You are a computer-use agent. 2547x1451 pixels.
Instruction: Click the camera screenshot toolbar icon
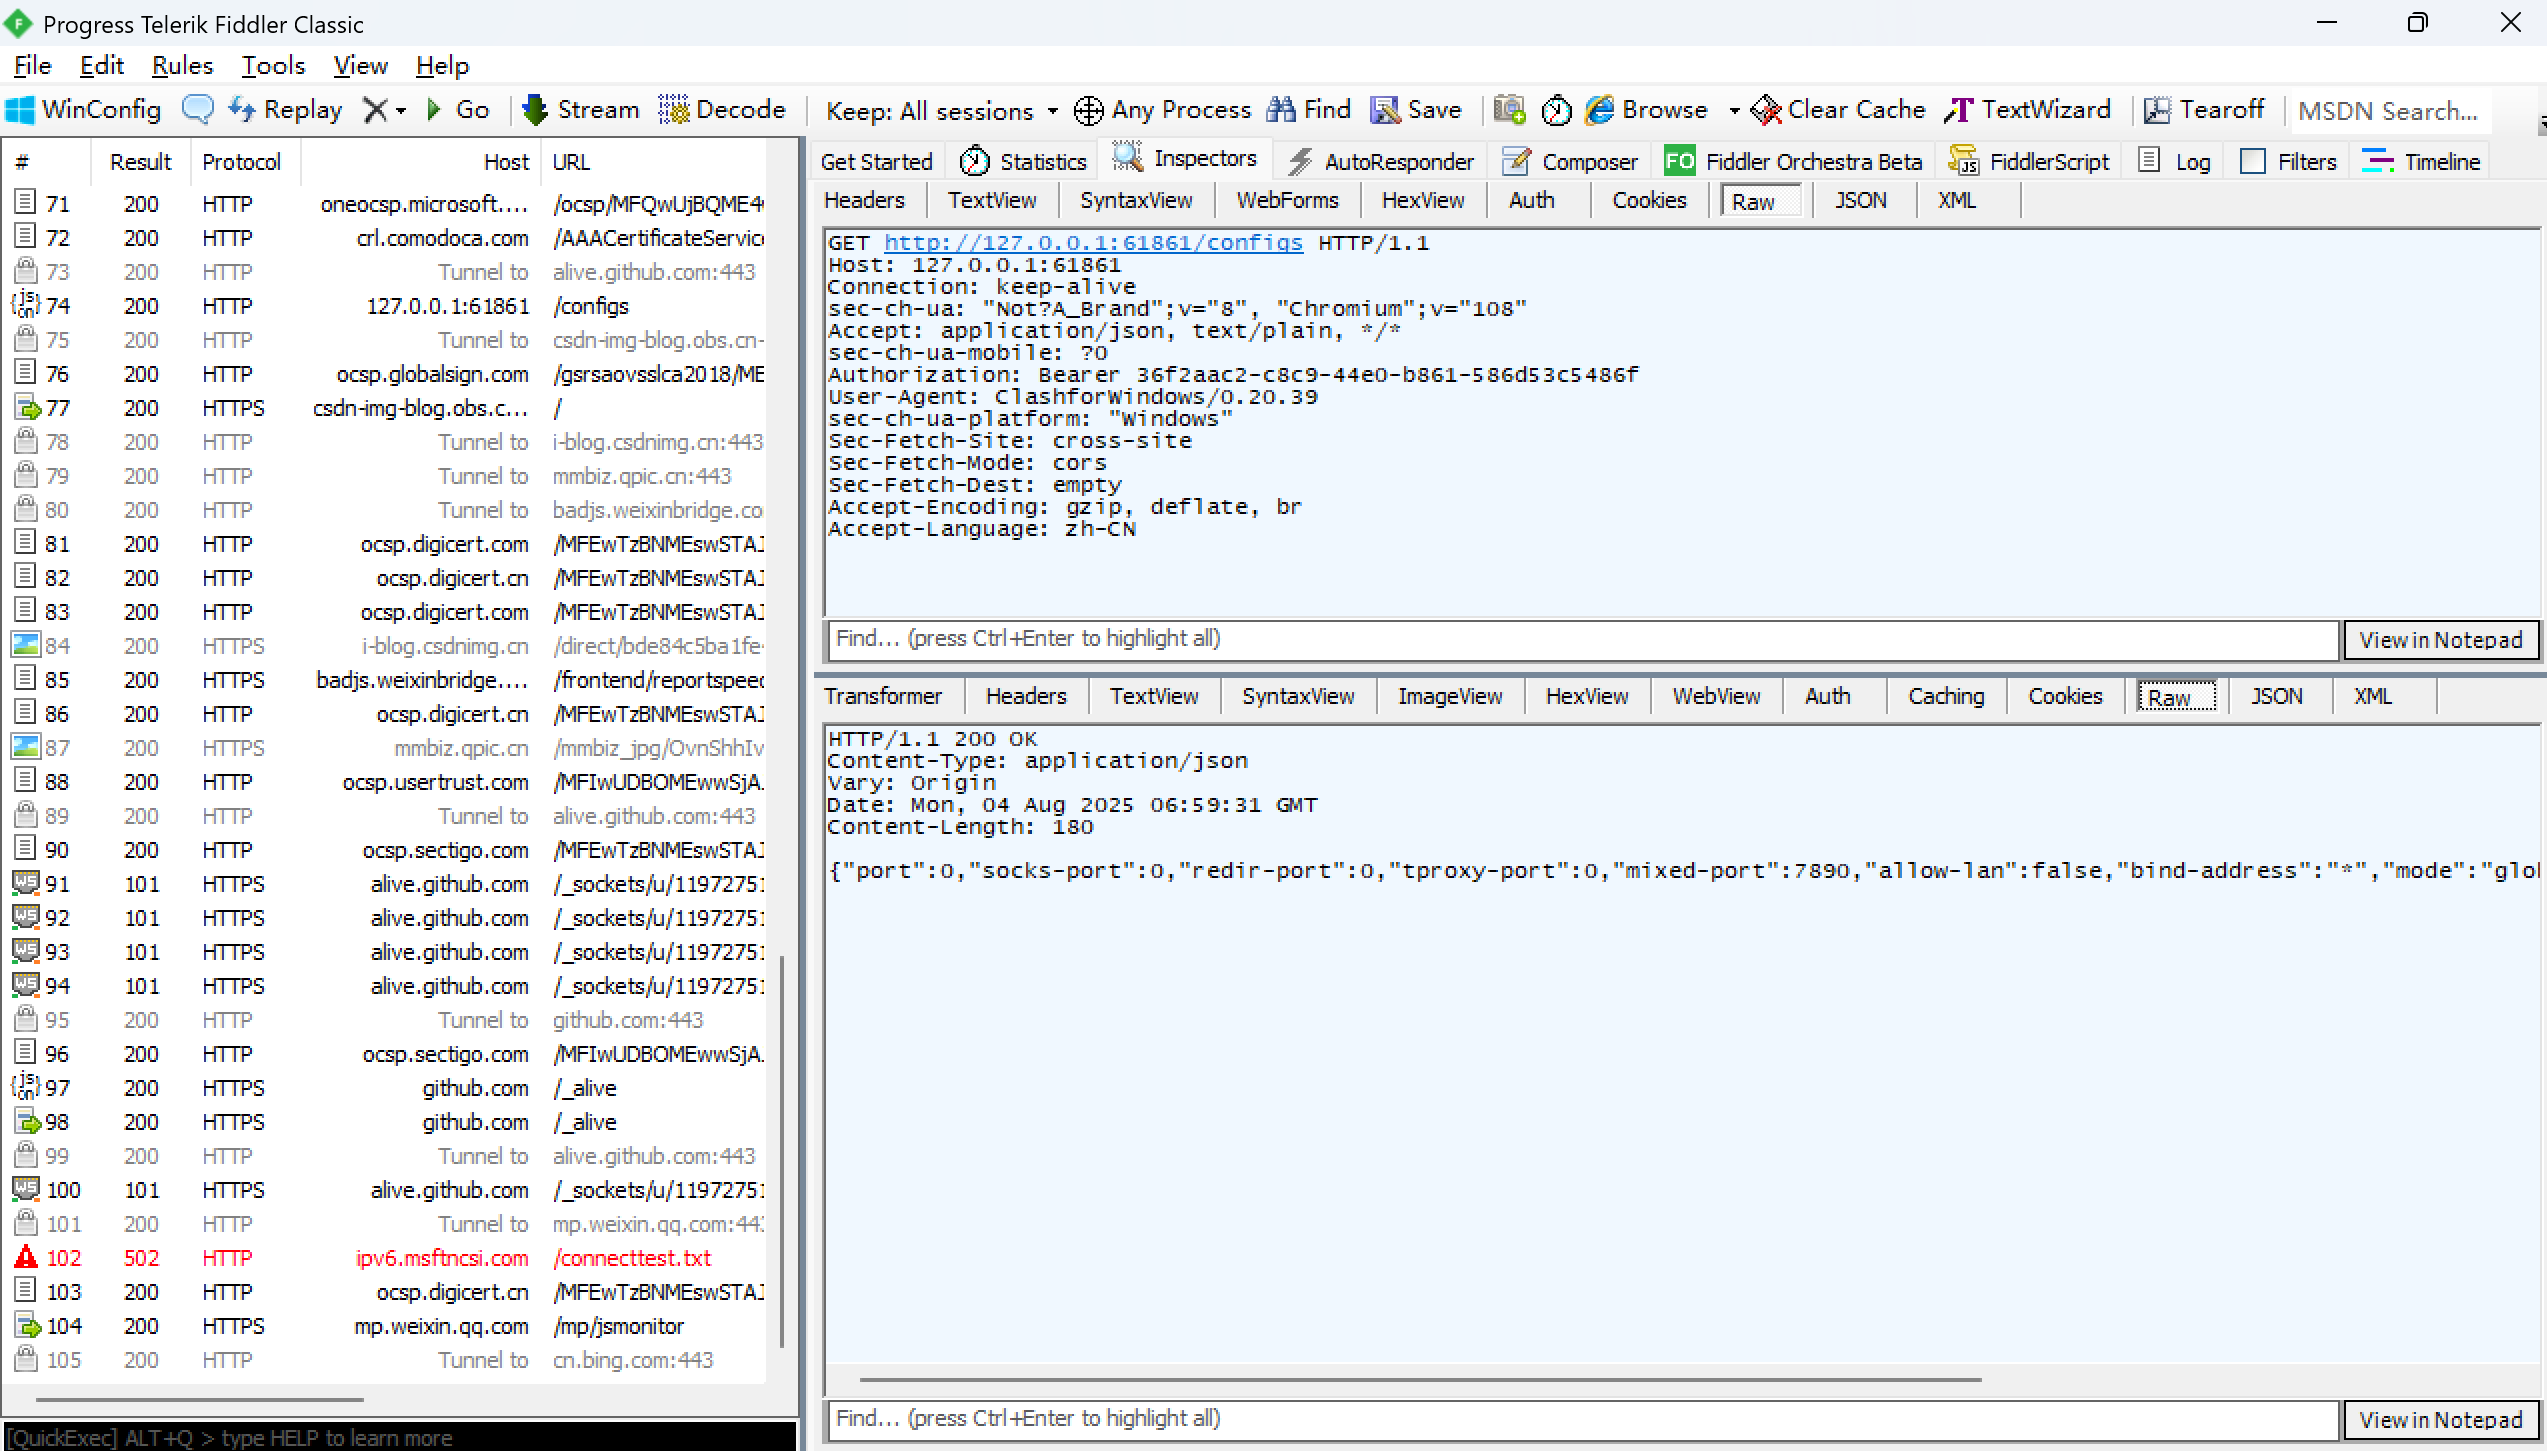pos(1509,110)
